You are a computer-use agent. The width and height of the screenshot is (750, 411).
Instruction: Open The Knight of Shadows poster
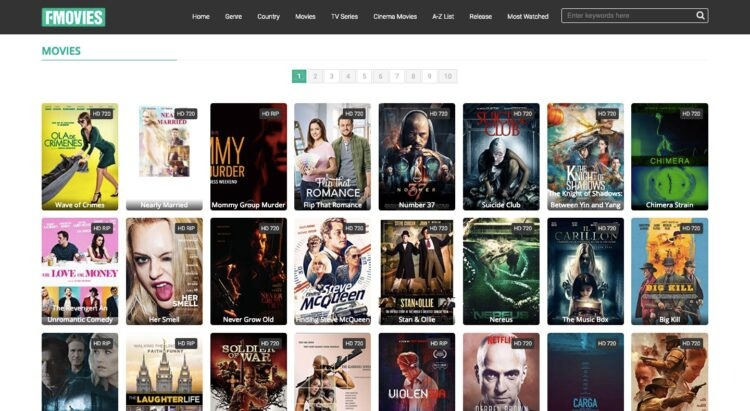(x=585, y=156)
